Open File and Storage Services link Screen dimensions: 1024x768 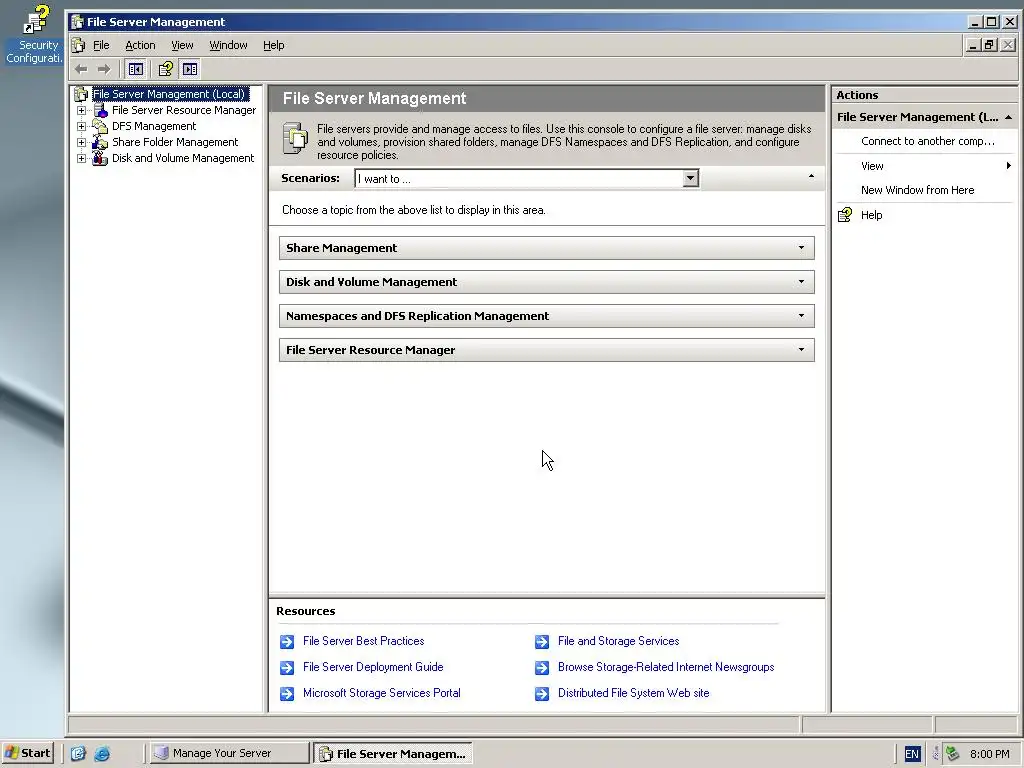pyautogui.click(x=618, y=641)
